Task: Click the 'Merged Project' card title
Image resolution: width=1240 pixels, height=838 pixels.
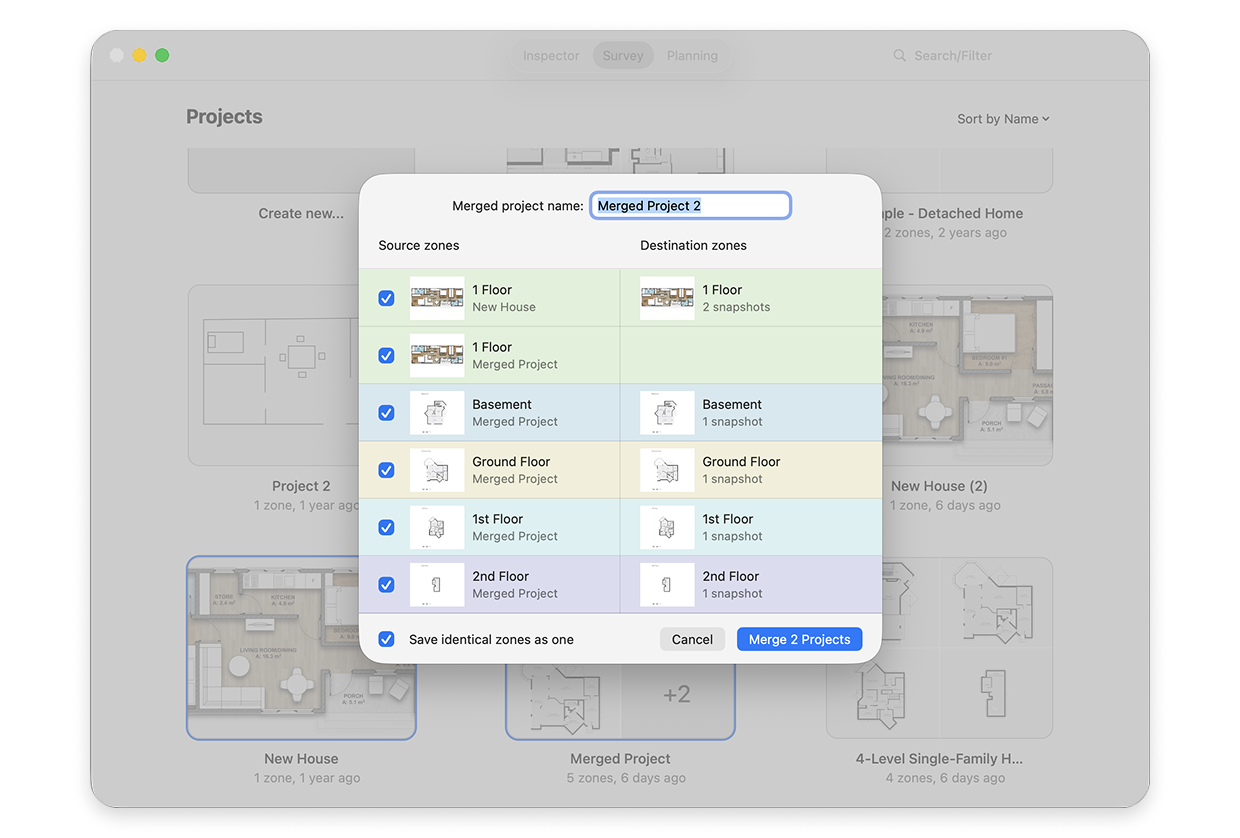Action: (620, 759)
